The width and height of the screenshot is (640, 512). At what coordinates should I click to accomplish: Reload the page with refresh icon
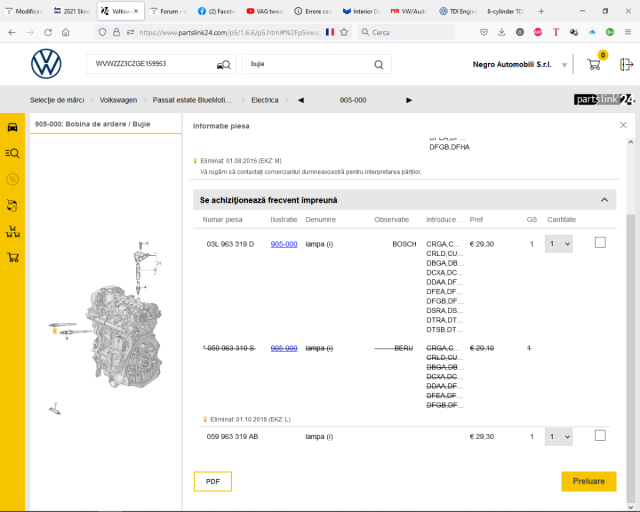pyautogui.click(x=48, y=32)
